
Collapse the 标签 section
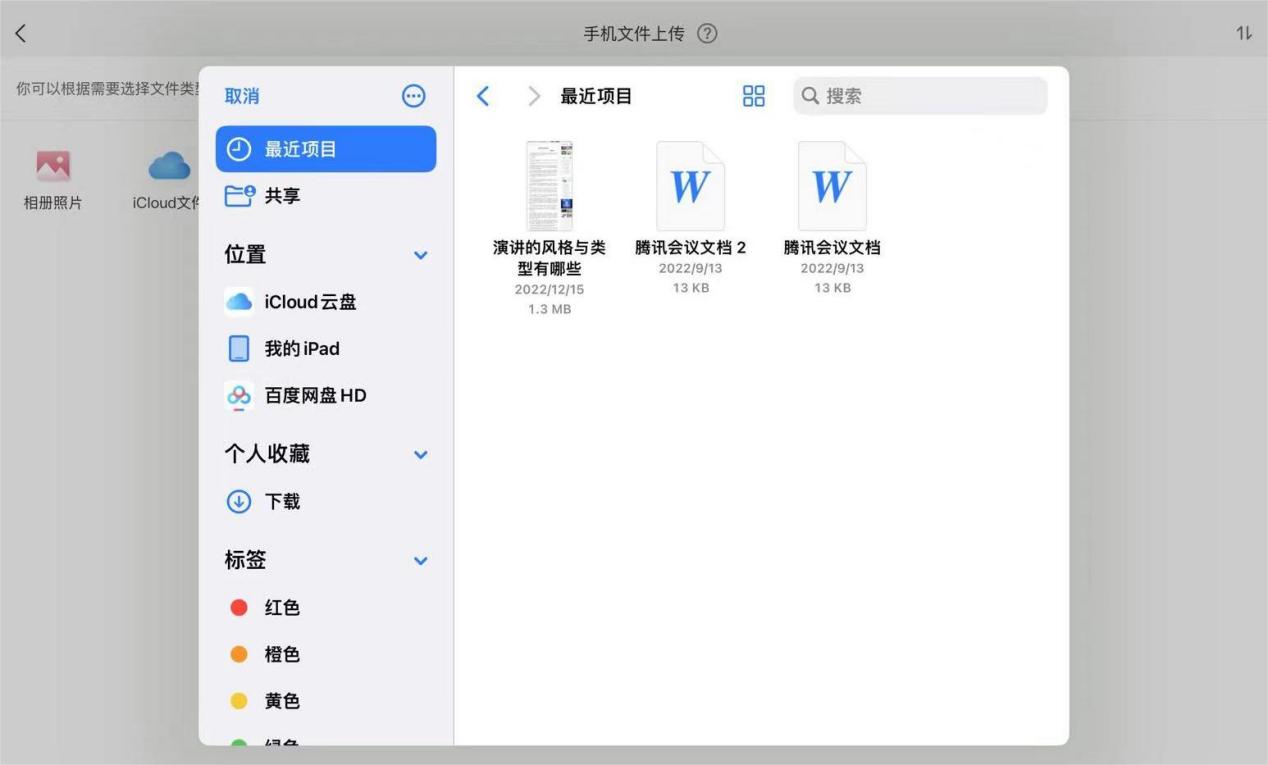pos(419,560)
